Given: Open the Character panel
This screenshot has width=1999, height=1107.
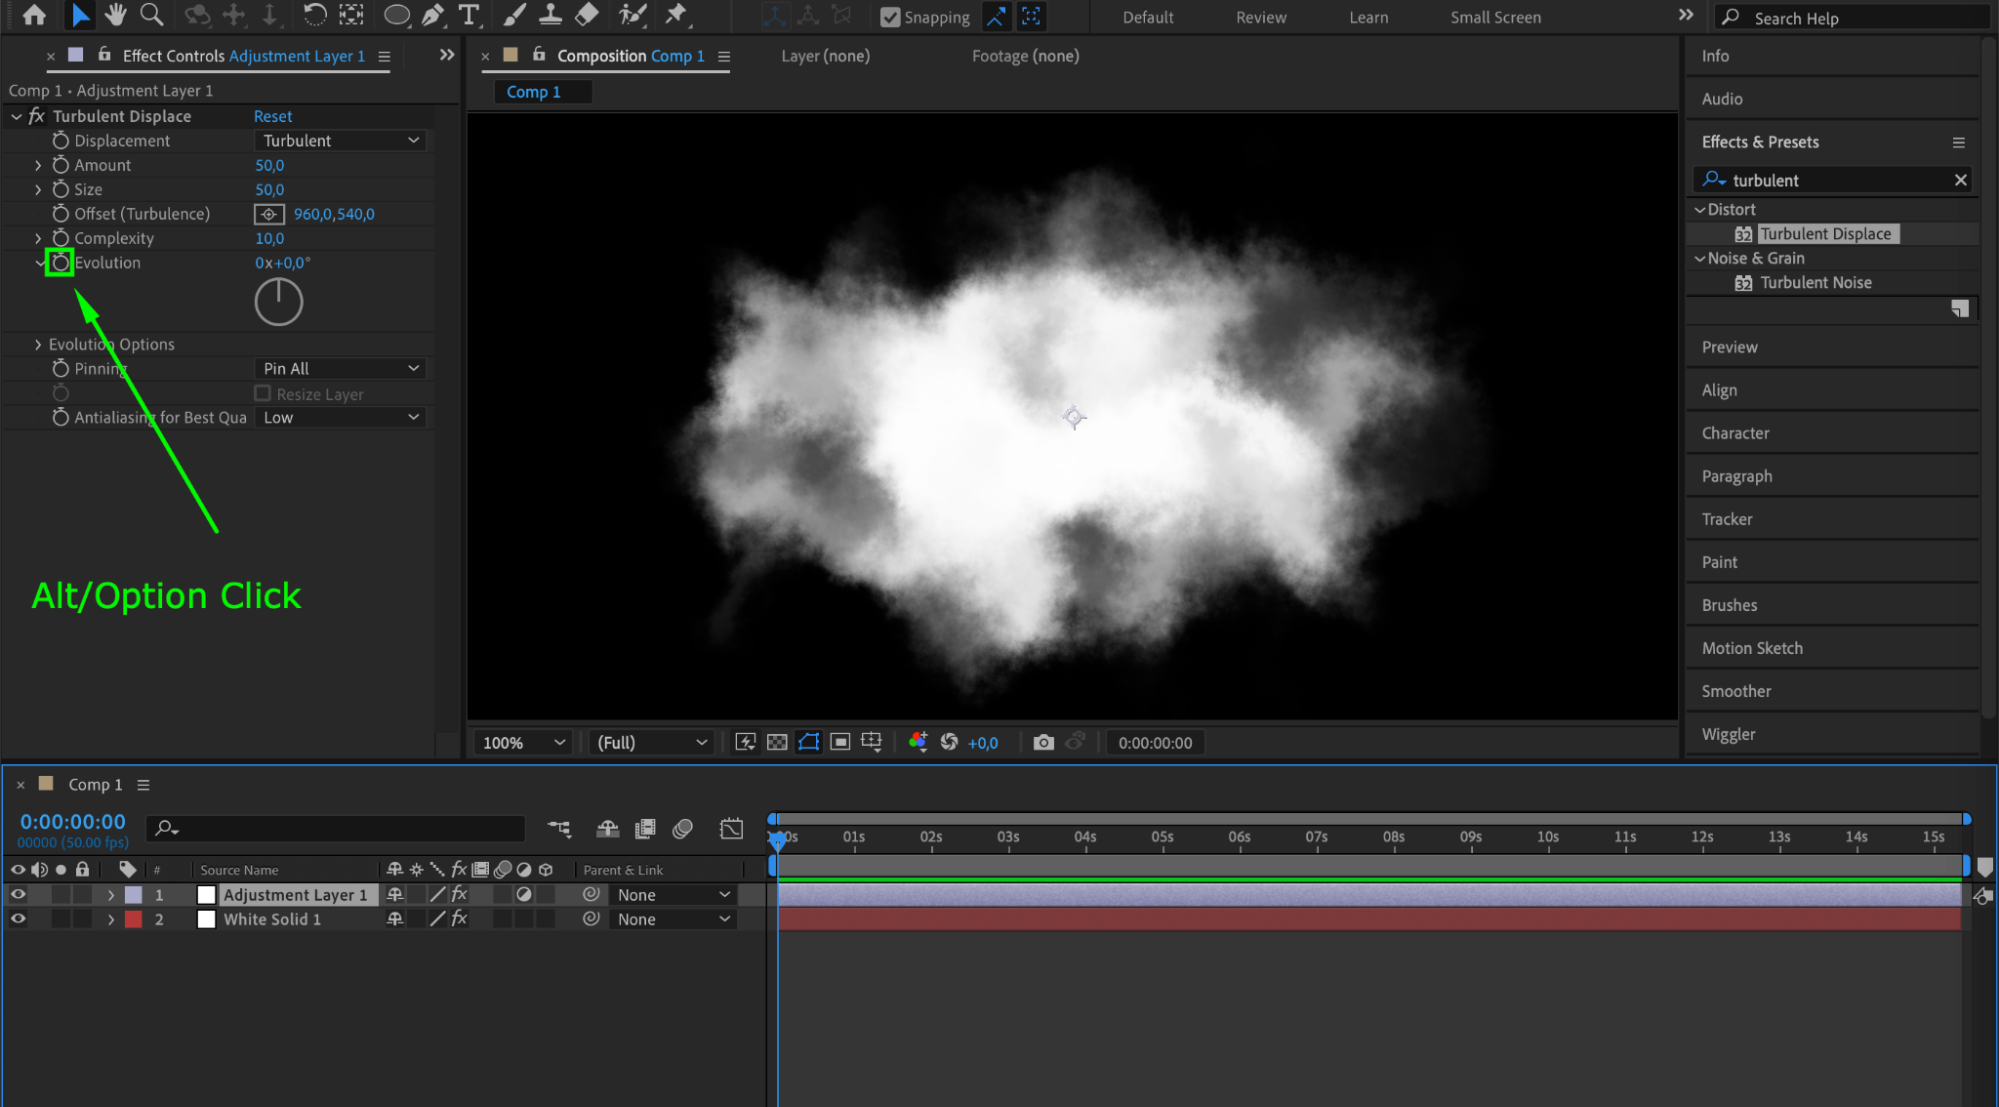Looking at the screenshot, I should coord(1735,433).
